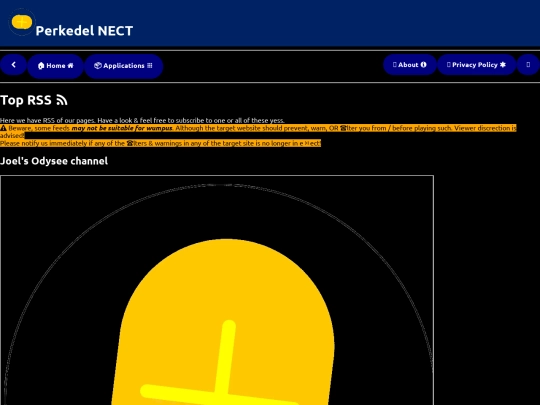This screenshot has height=405, width=540.
Task: Open the Applications menu button
Action: pyautogui.click(x=124, y=66)
